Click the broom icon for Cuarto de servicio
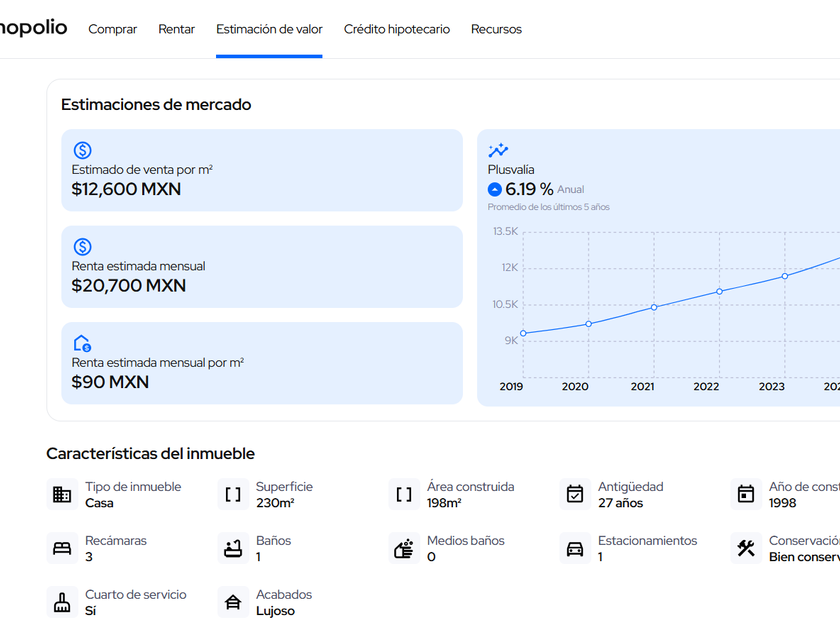The image size is (840, 630). 62,602
